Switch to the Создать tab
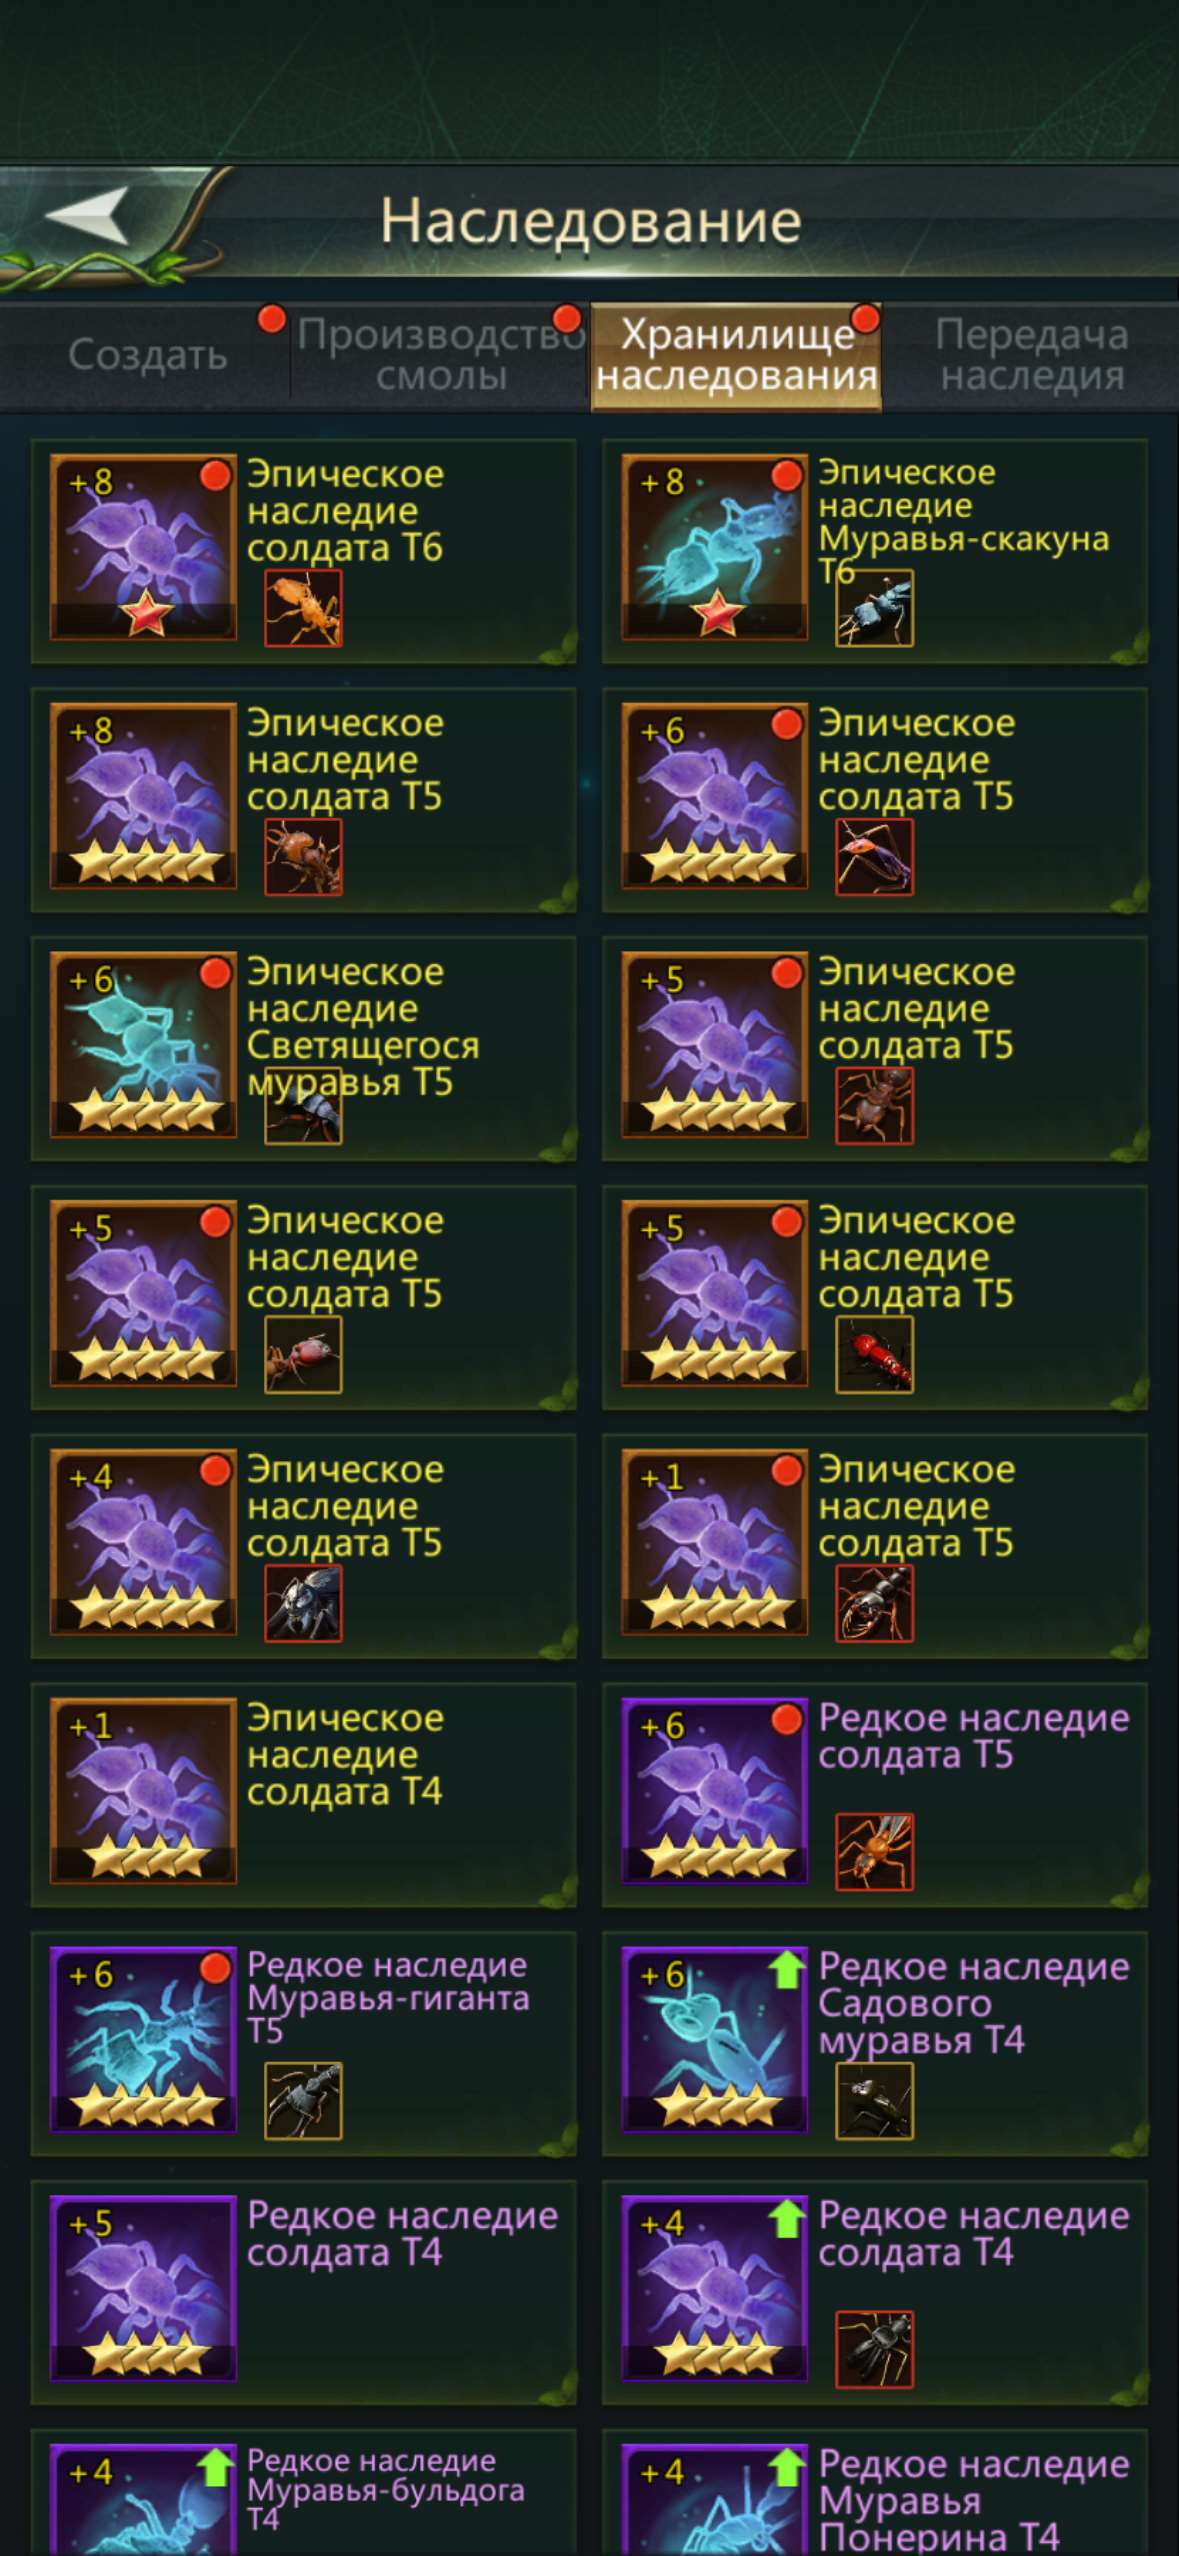1179x2556 pixels. pyautogui.click(x=147, y=355)
